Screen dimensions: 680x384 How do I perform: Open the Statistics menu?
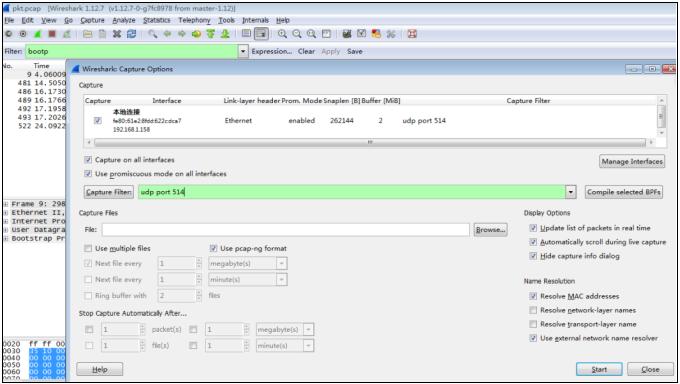(157, 20)
